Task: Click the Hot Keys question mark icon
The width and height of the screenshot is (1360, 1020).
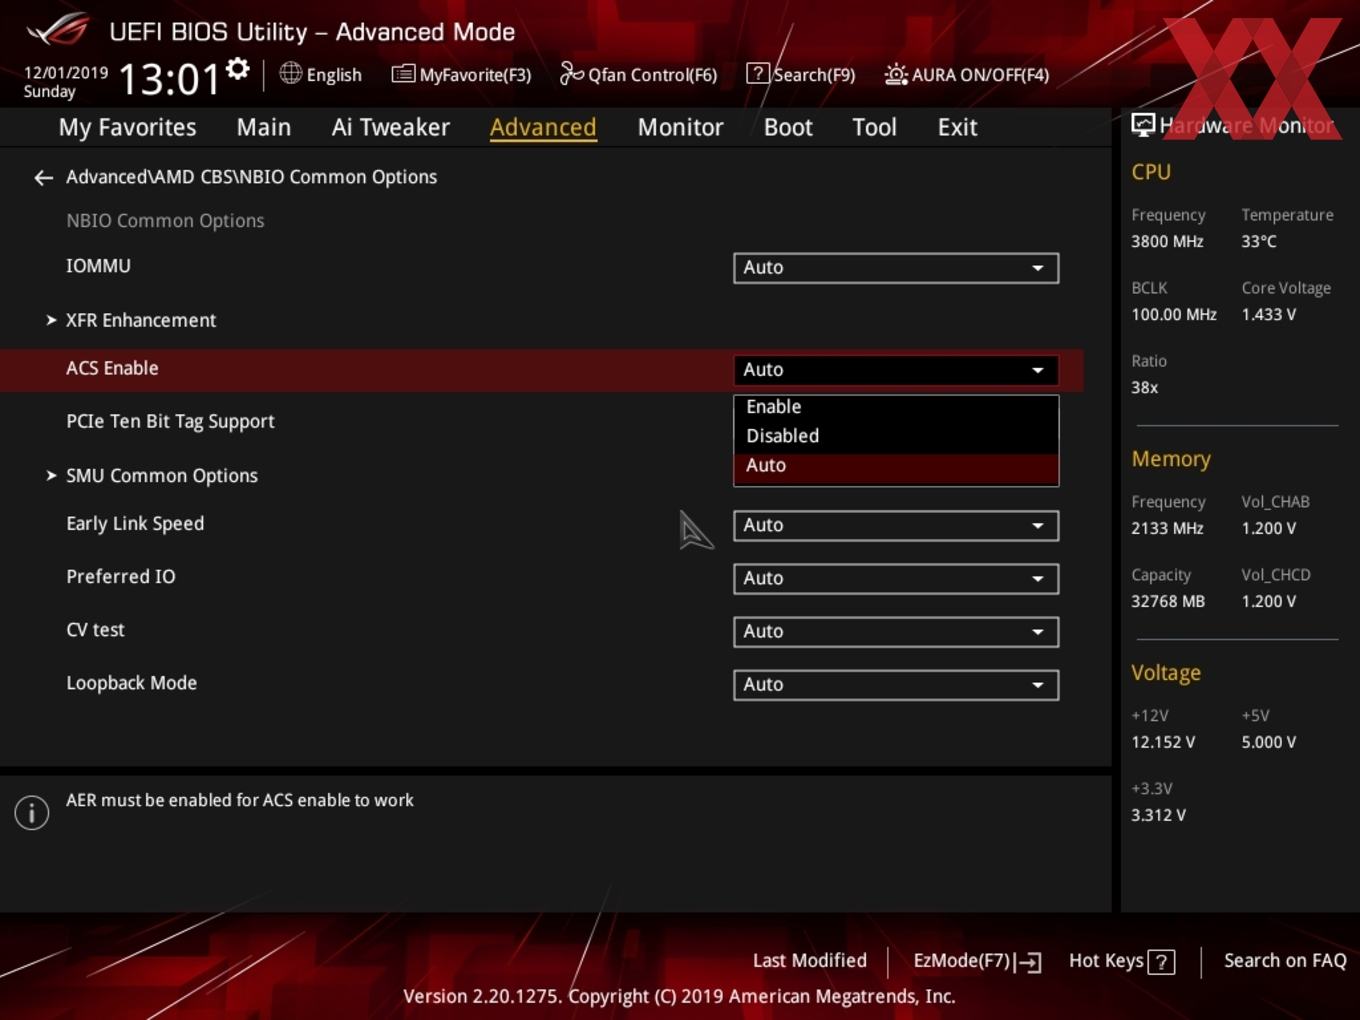Action: click(1161, 962)
